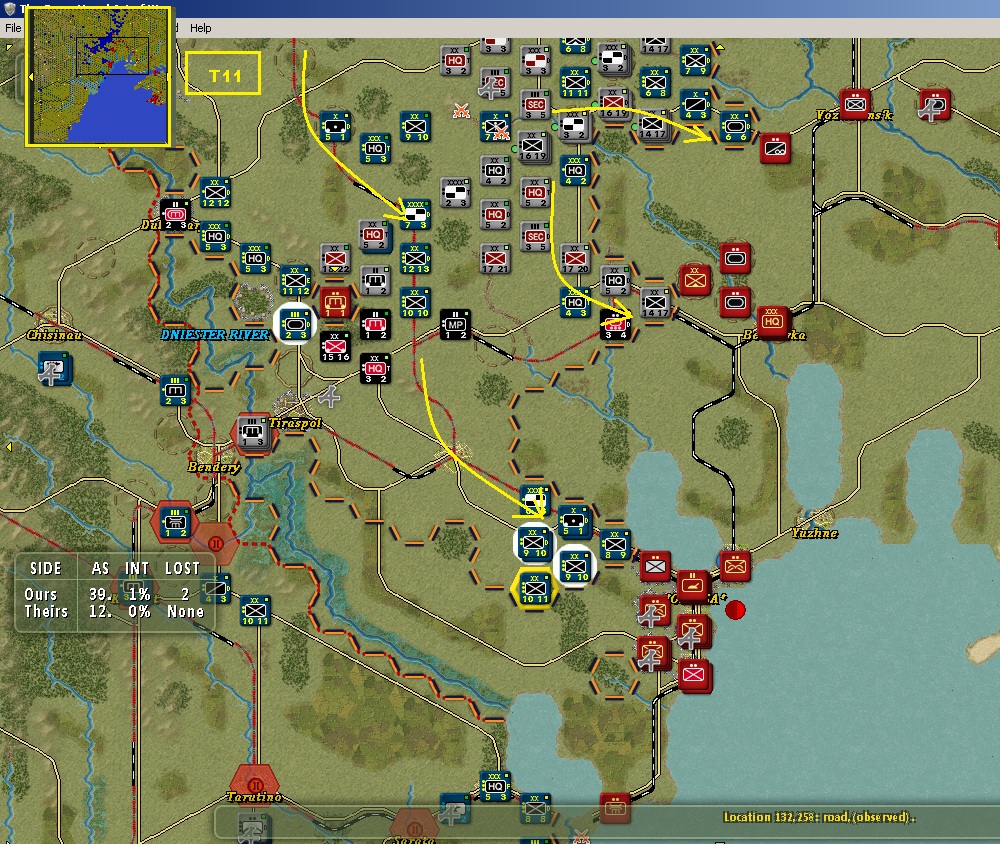Select the blue infantry division 7 9

click(x=695, y=61)
